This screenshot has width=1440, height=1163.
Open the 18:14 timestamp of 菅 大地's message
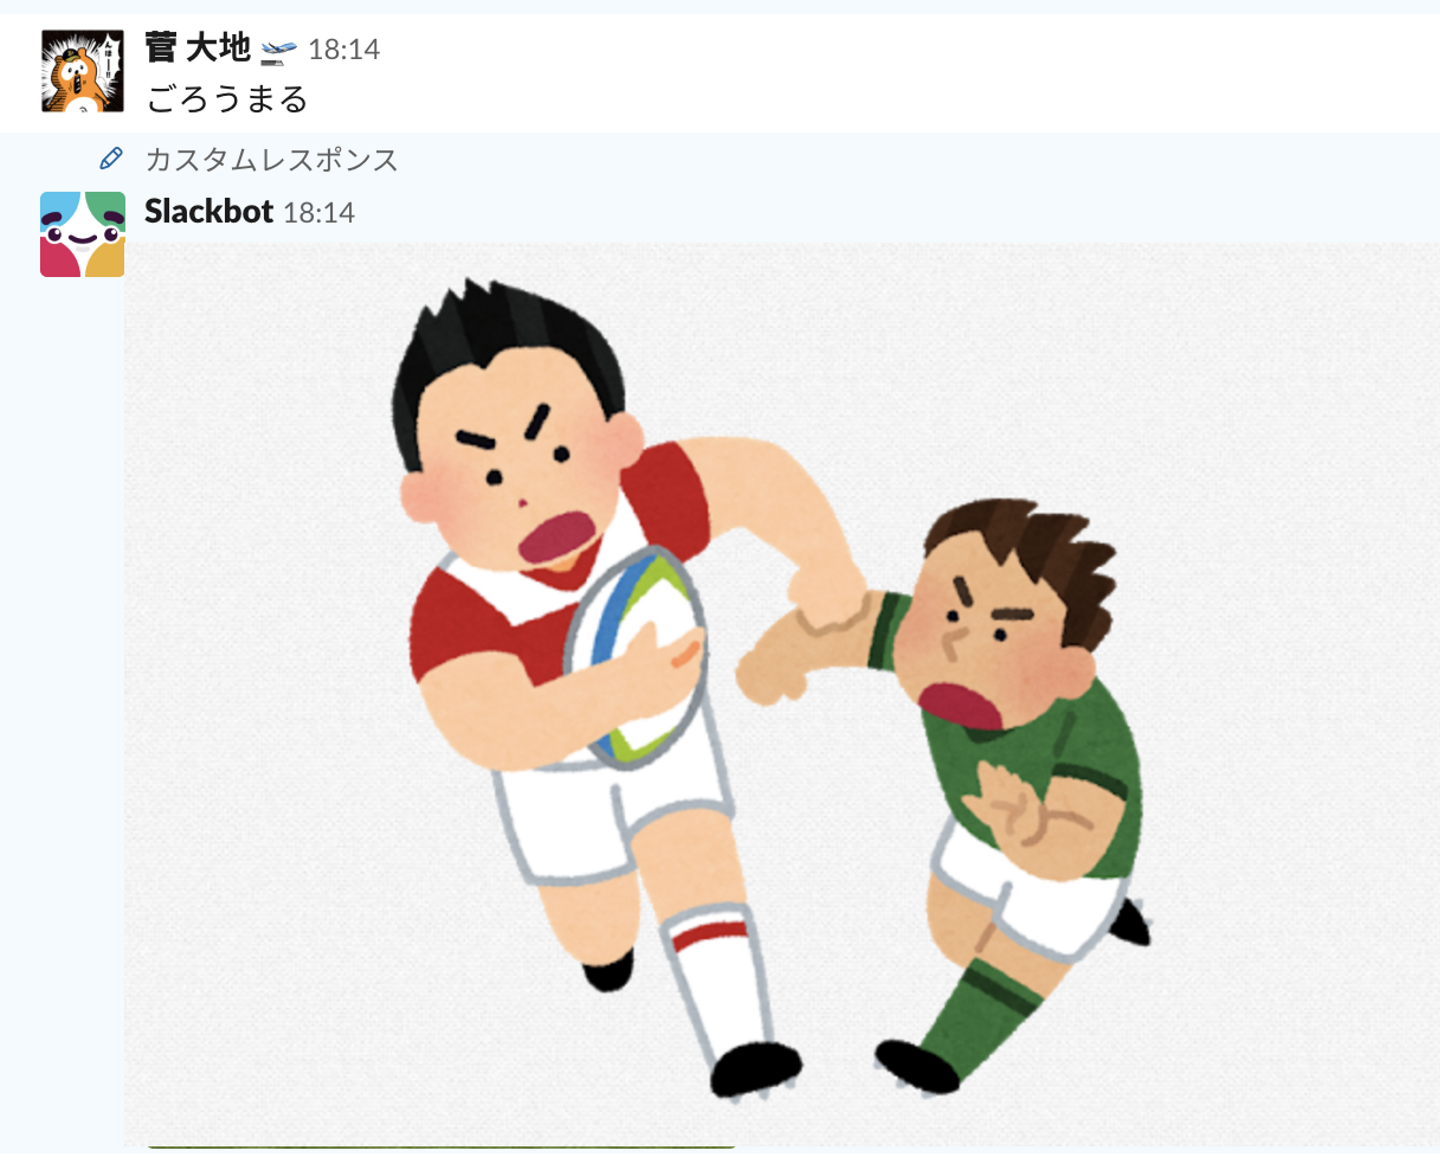click(344, 49)
